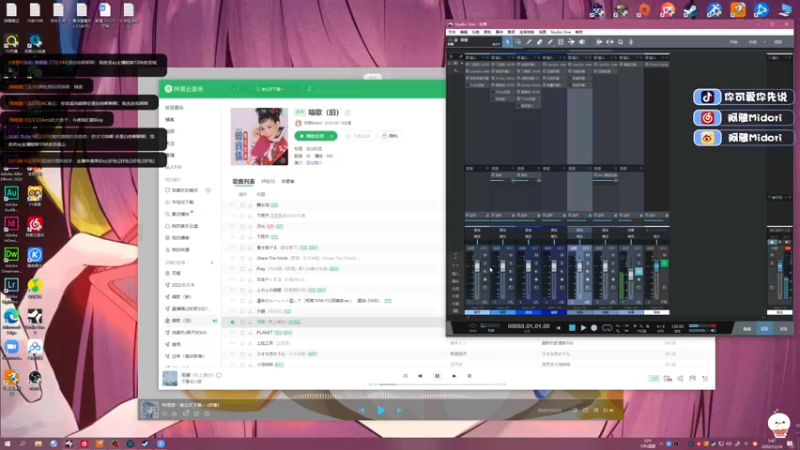The width and height of the screenshot is (800, 450).
Task: Open the last menu item after Studio One menu
Action: pos(579,32)
